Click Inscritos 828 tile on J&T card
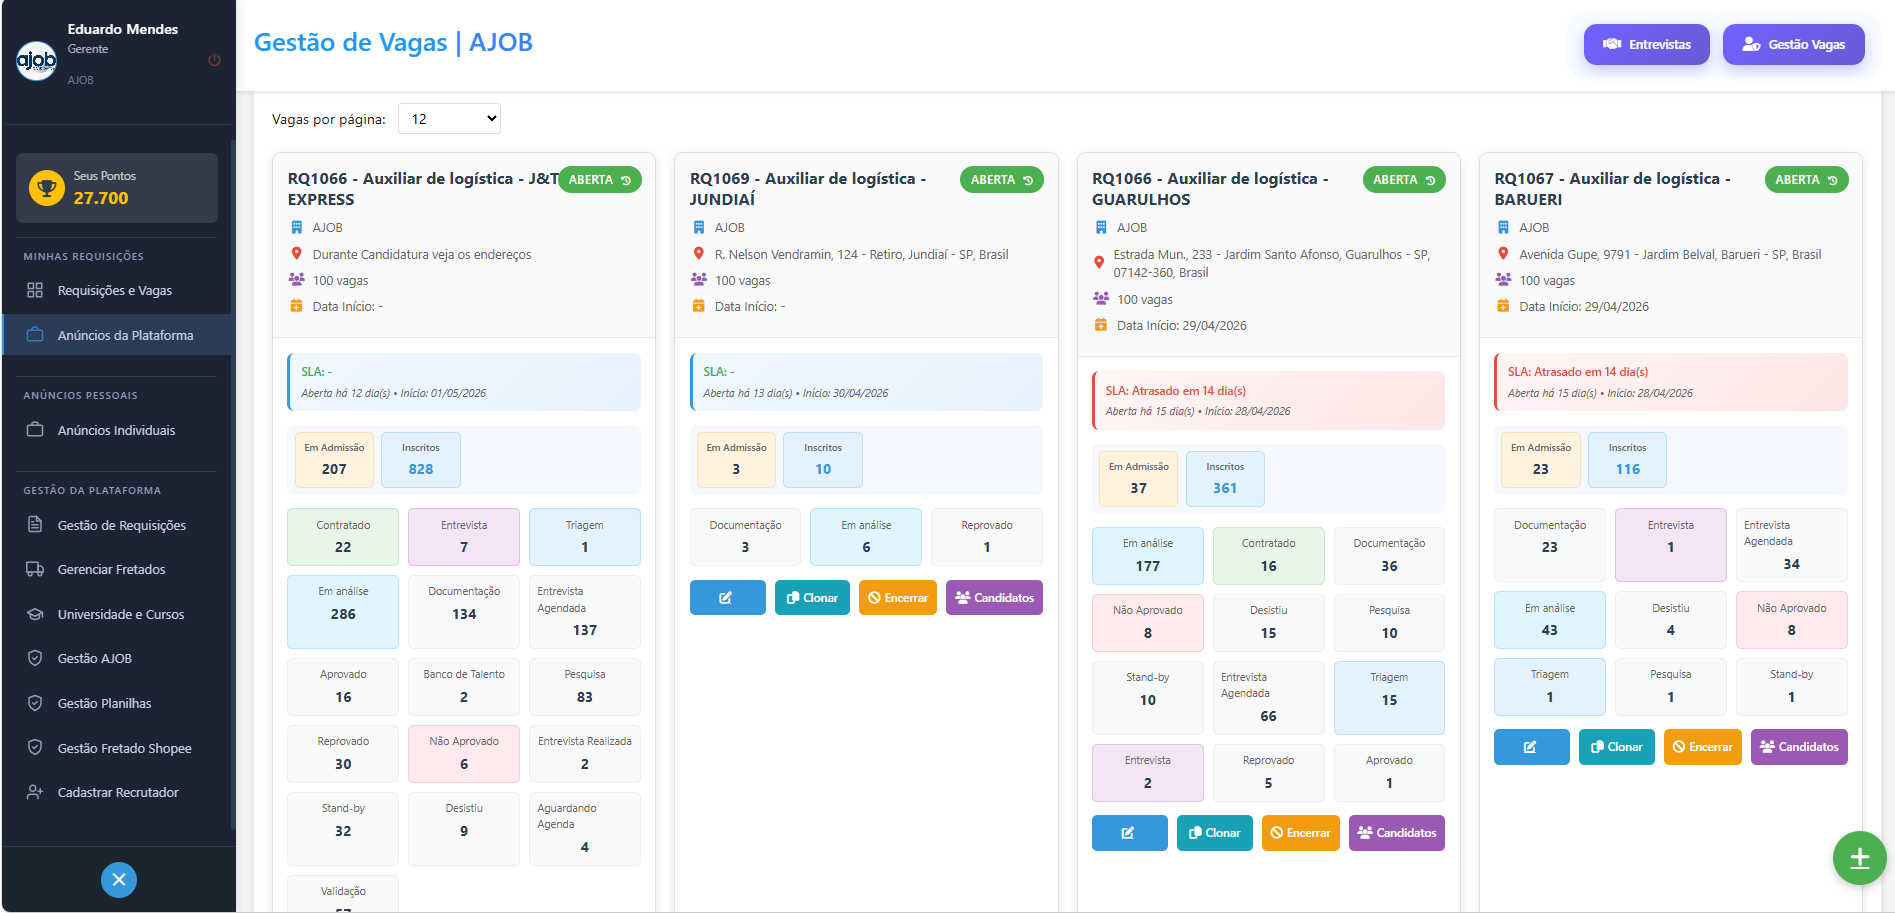This screenshot has width=1895, height=913. point(421,460)
